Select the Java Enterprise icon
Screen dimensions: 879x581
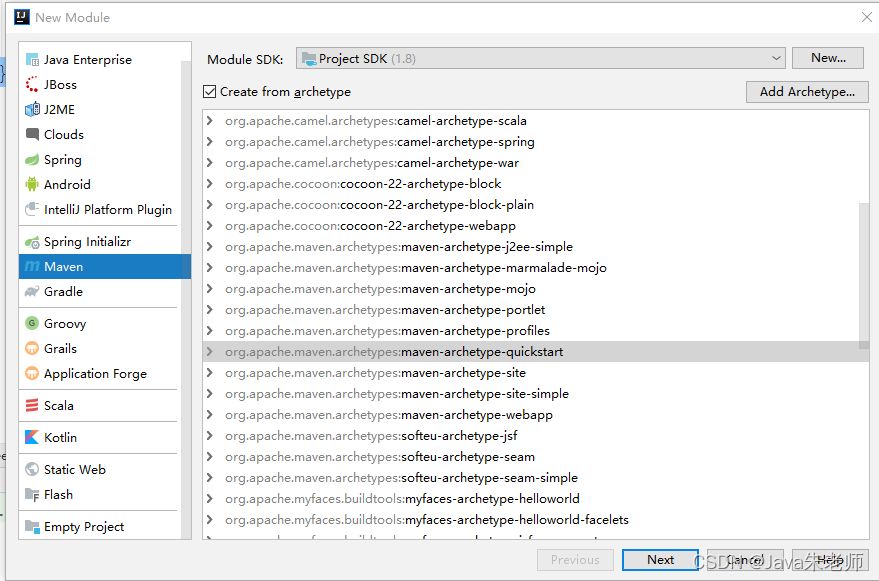click(32, 60)
